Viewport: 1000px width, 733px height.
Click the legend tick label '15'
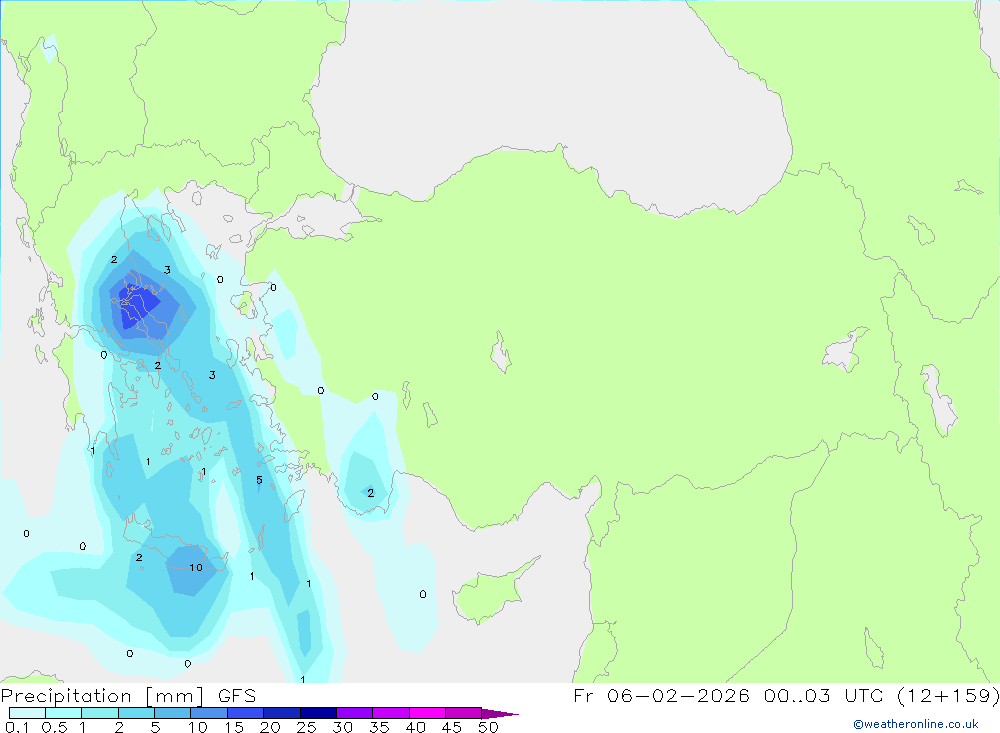point(233,727)
